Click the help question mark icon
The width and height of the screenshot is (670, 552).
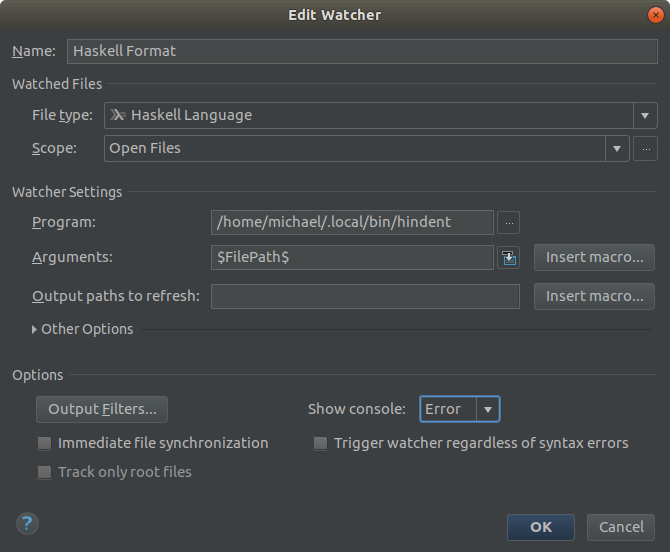click(26, 523)
